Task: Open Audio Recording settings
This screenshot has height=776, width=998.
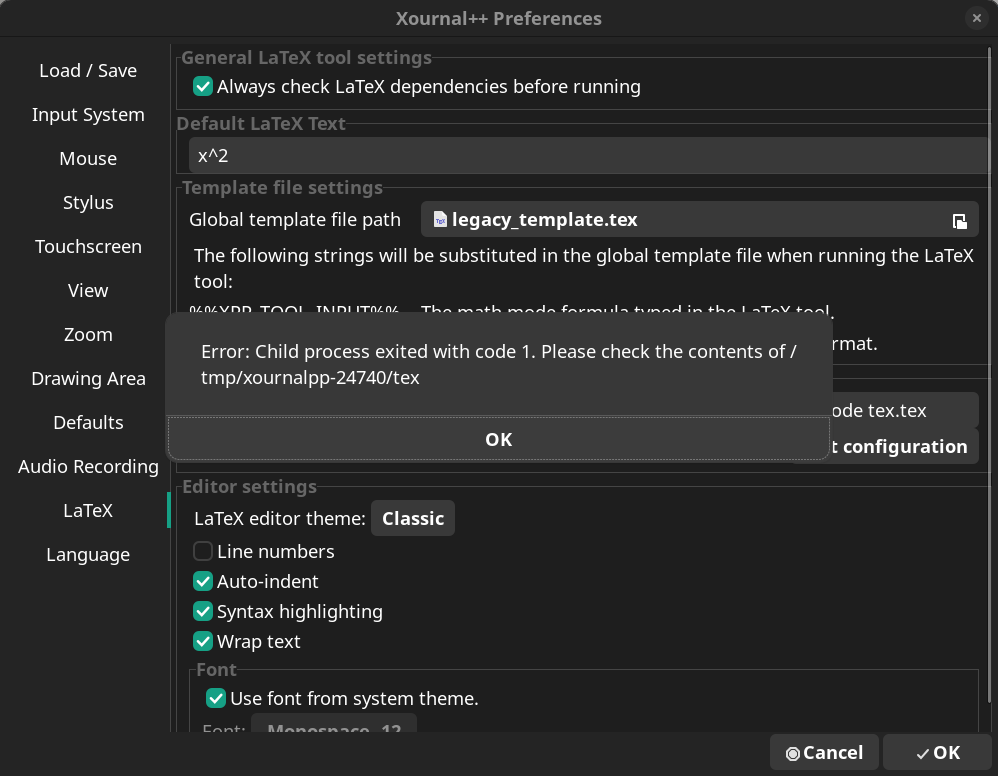Action: point(88,466)
